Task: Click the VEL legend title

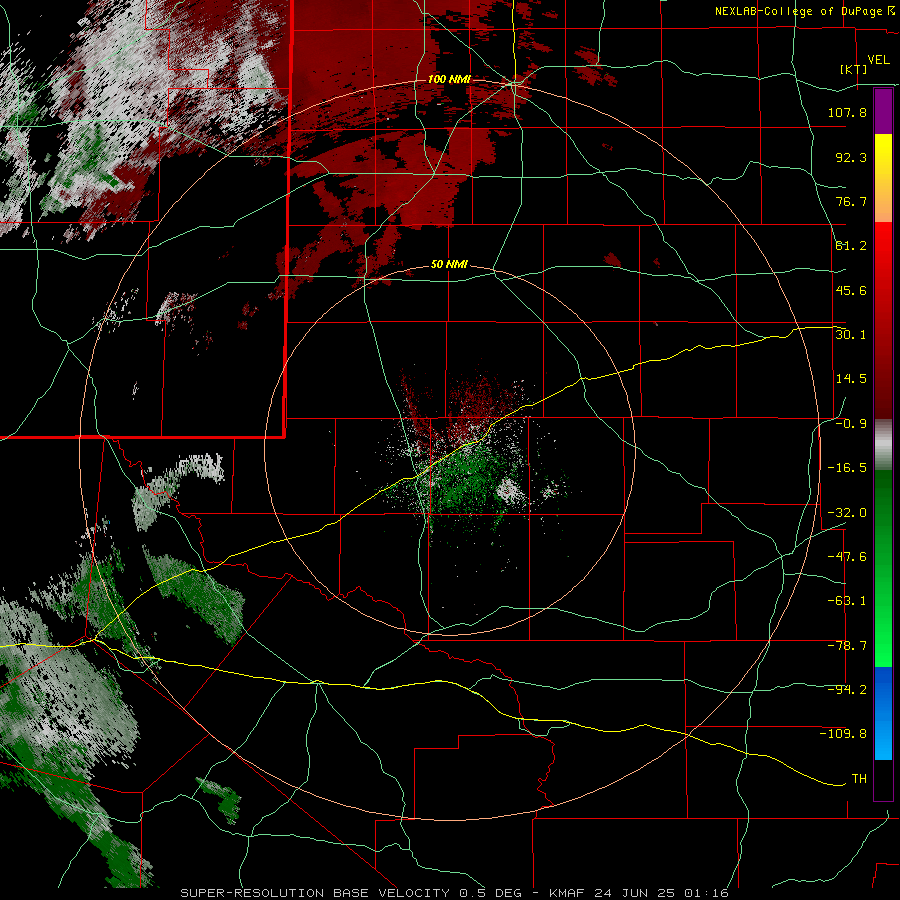Action: click(x=878, y=60)
